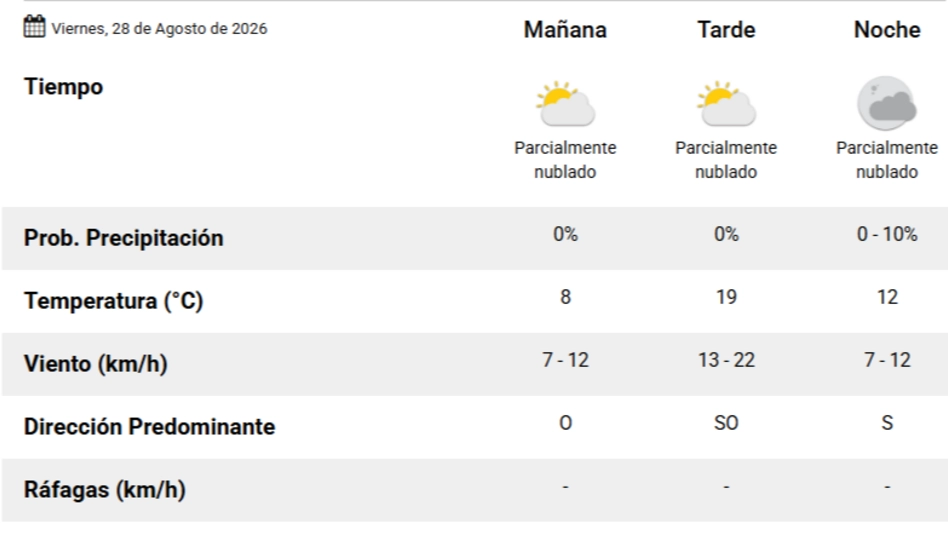Click the date Viernes, 28 de Agosto de 2026
948x535 pixels.
[x=159, y=29]
